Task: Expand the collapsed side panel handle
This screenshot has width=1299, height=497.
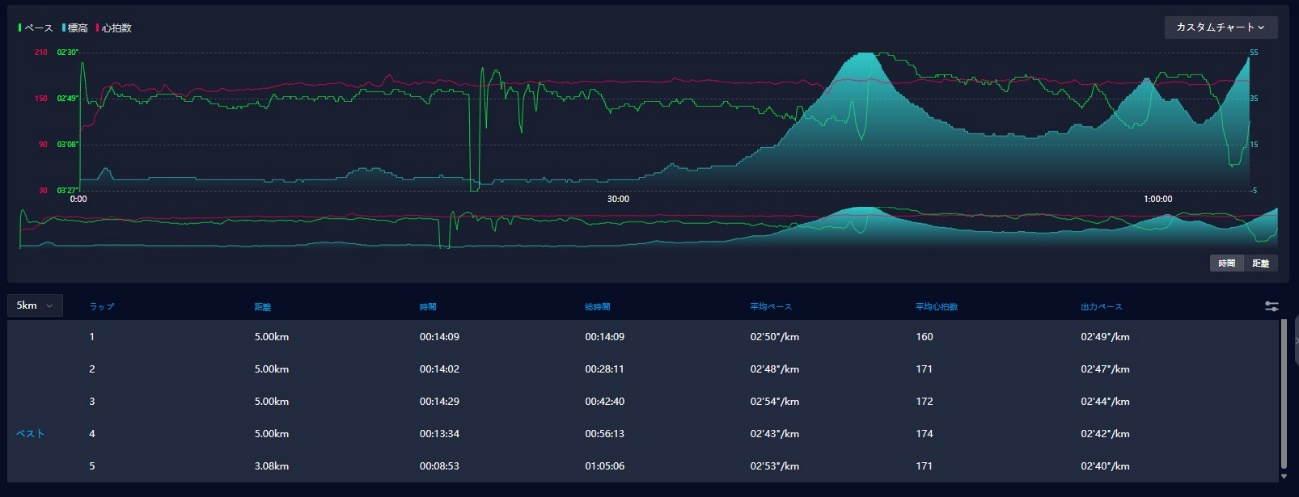Action: [x=1295, y=341]
